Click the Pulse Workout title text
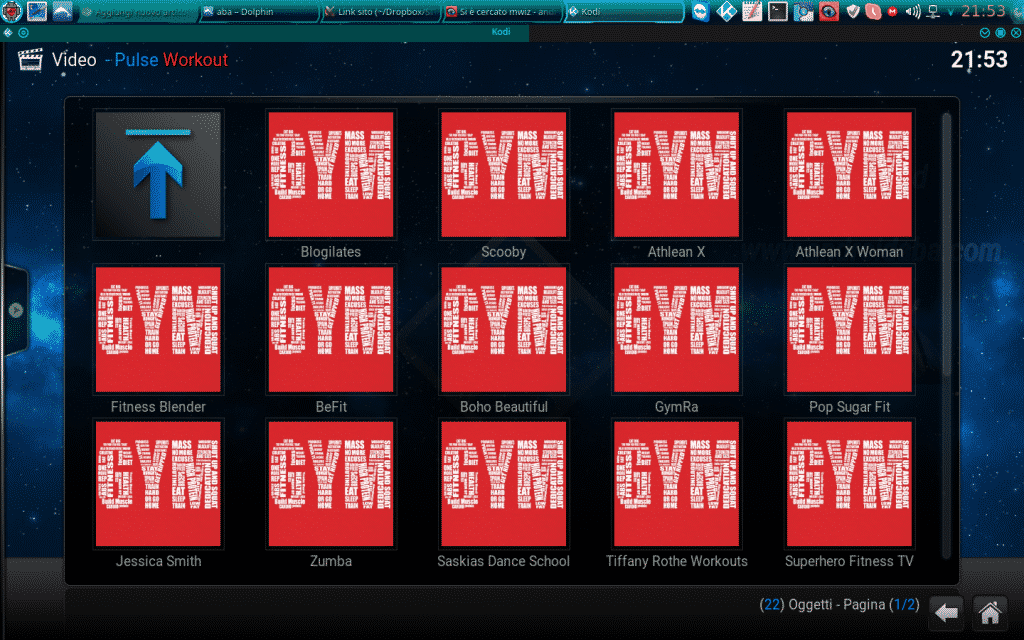The width and height of the screenshot is (1024, 640). (x=171, y=60)
